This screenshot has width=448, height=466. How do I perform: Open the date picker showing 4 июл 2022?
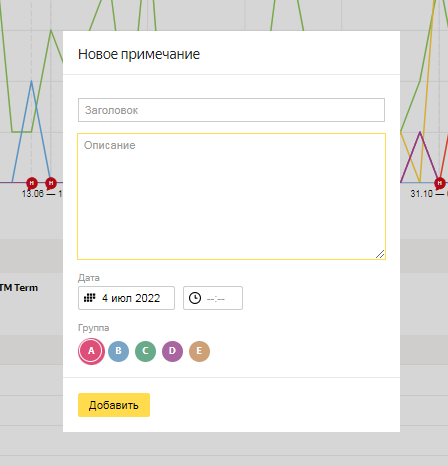pos(126,298)
